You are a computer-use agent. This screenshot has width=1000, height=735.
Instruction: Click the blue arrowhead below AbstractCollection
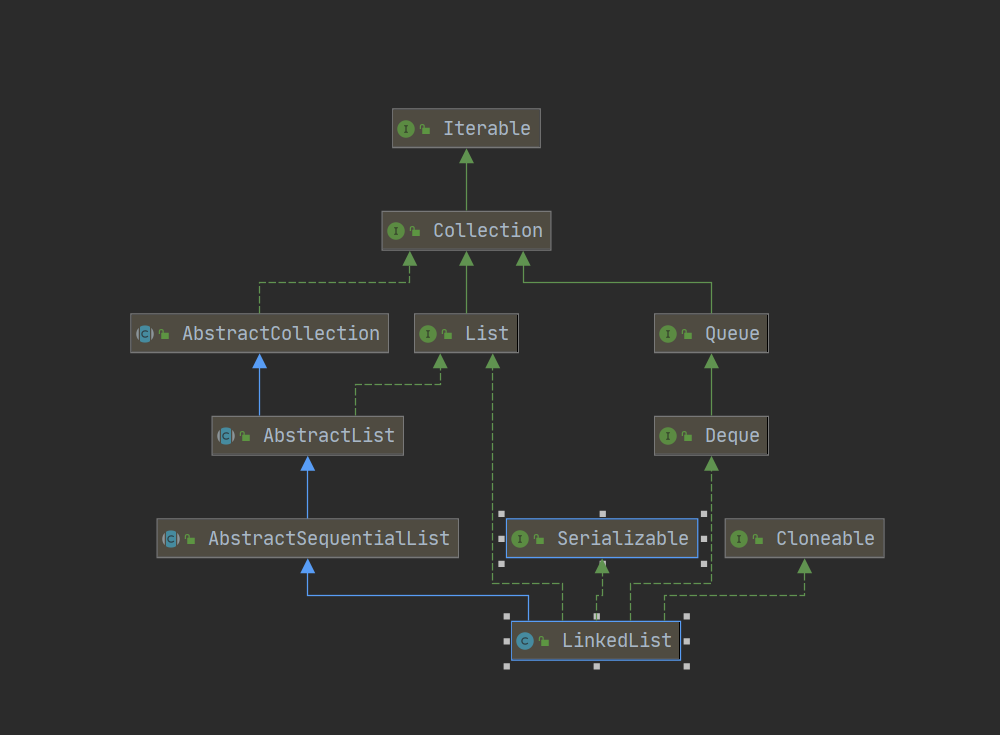[x=259, y=361]
